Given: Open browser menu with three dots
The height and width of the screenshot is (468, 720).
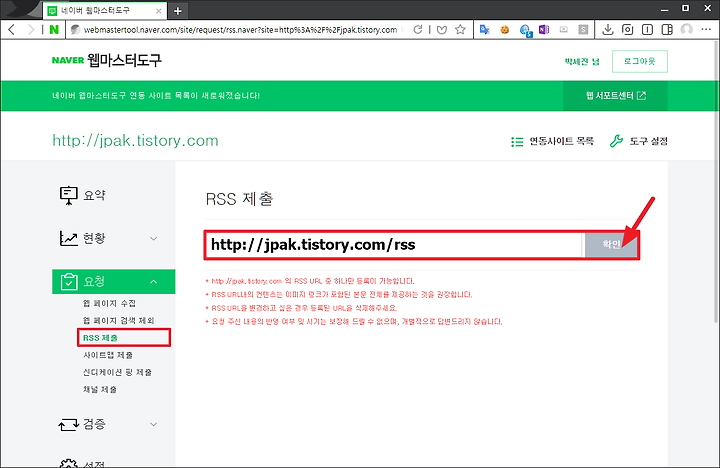Looking at the screenshot, I should [x=706, y=29].
